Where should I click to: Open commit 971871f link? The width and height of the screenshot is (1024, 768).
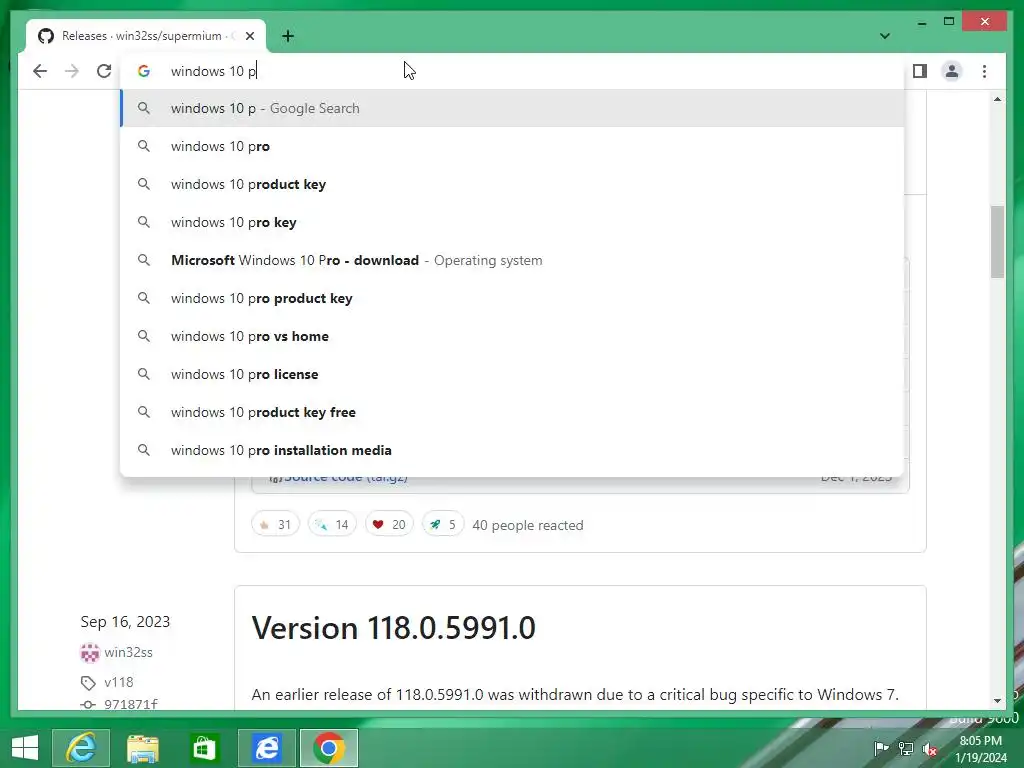[131, 704]
